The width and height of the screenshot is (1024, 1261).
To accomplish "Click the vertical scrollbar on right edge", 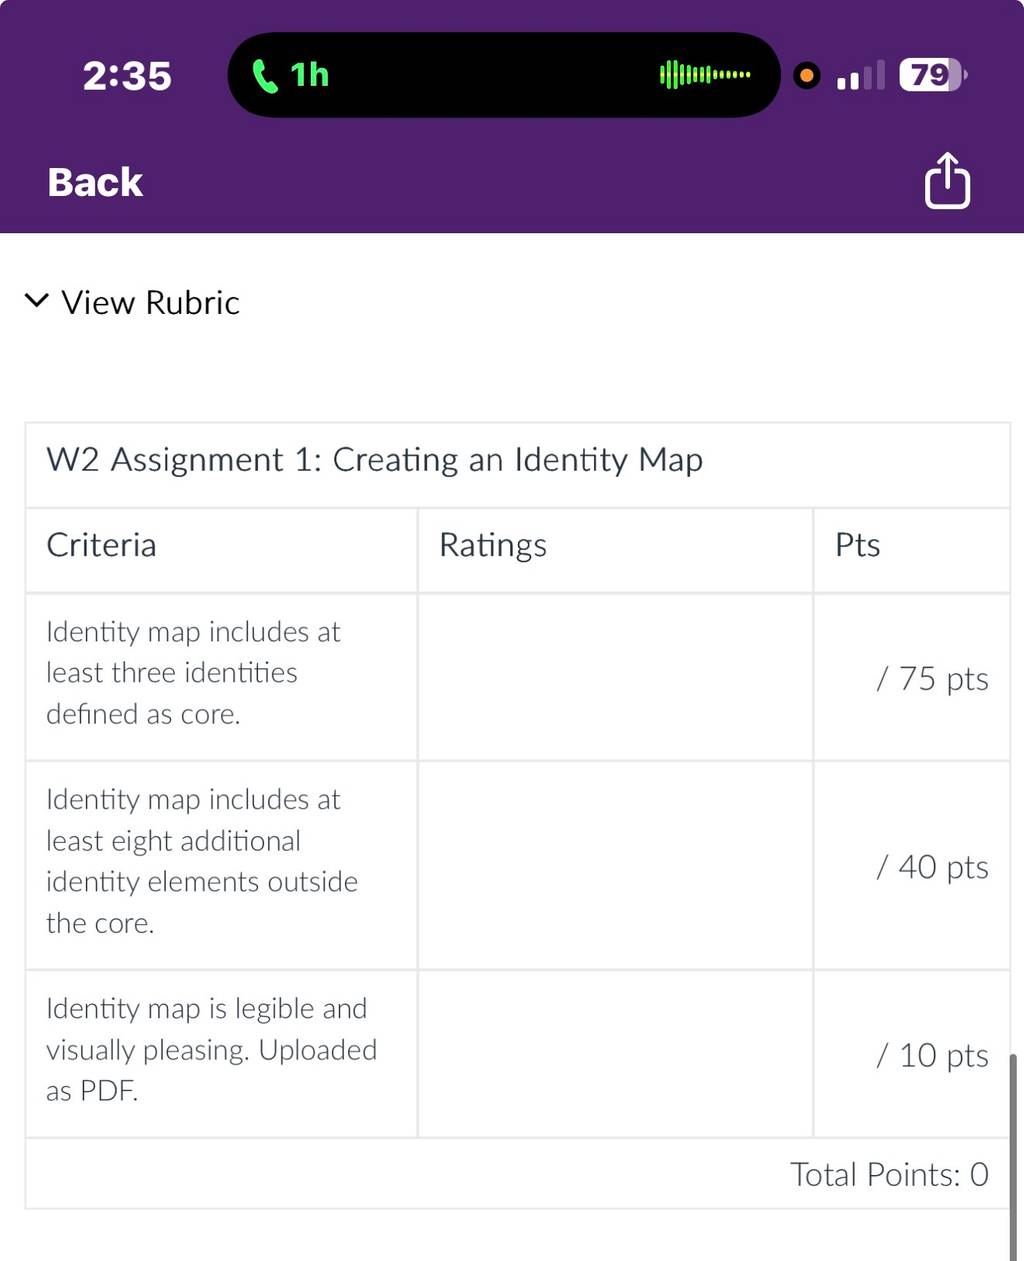I will pyautogui.click(x=1014, y=1155).
